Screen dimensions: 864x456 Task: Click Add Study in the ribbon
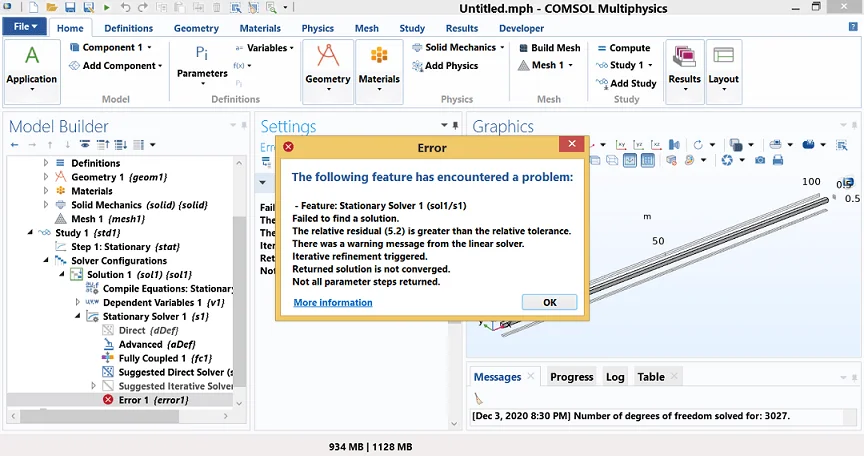[x=627, y=83]
